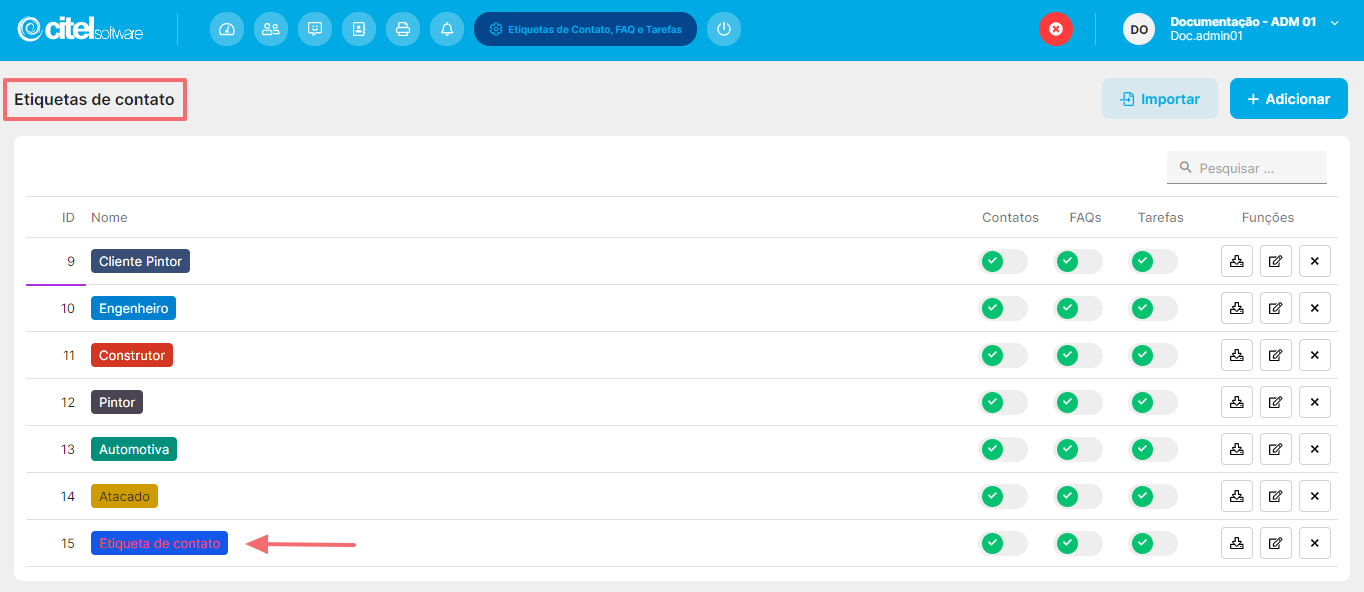Click the Importar button
Screen dimensions: 1364x592
click(1160, 99)
